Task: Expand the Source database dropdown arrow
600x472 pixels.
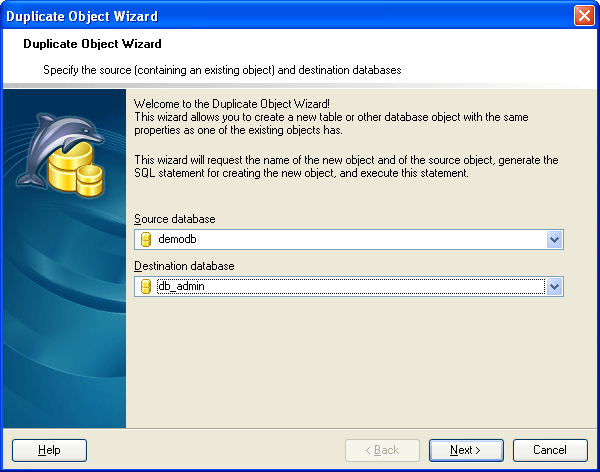Action: [555, 239]
